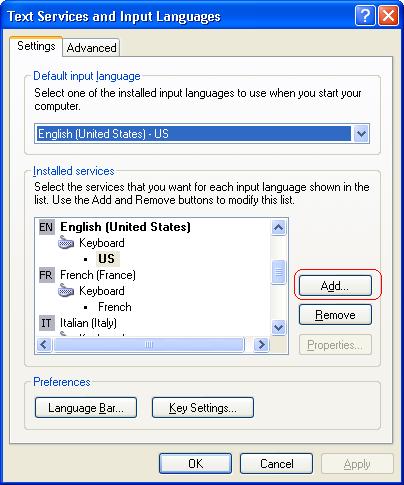
Task: Open the default input language dropdown arrow
Action: coord(361,134)
